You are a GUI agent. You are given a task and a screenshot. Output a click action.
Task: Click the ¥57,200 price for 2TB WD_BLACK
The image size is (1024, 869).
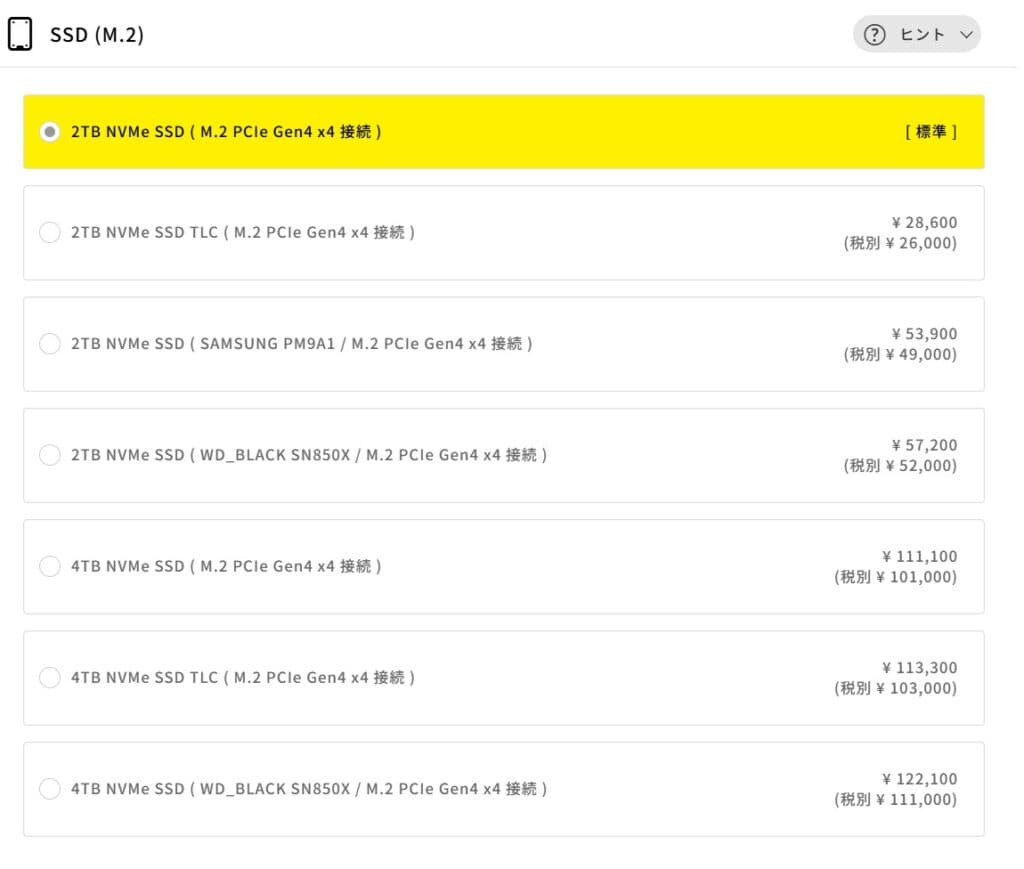924,444
